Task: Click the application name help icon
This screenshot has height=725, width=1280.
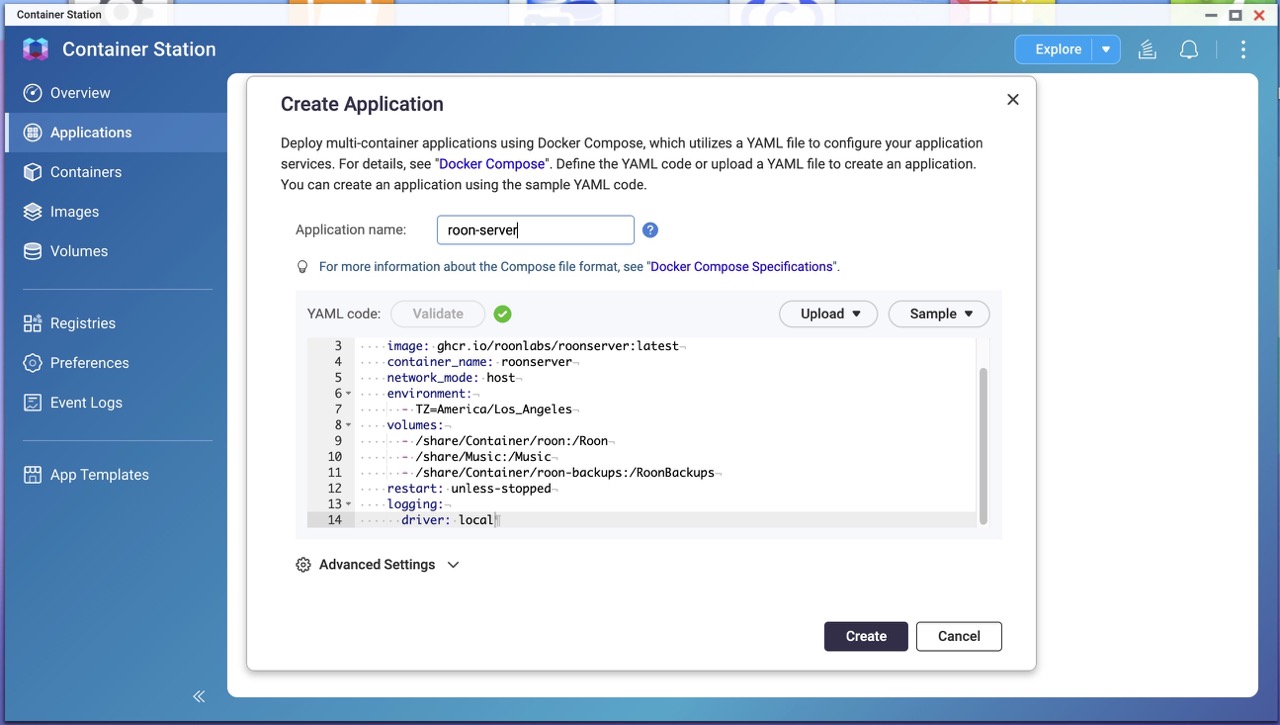Action: (650, 230)
